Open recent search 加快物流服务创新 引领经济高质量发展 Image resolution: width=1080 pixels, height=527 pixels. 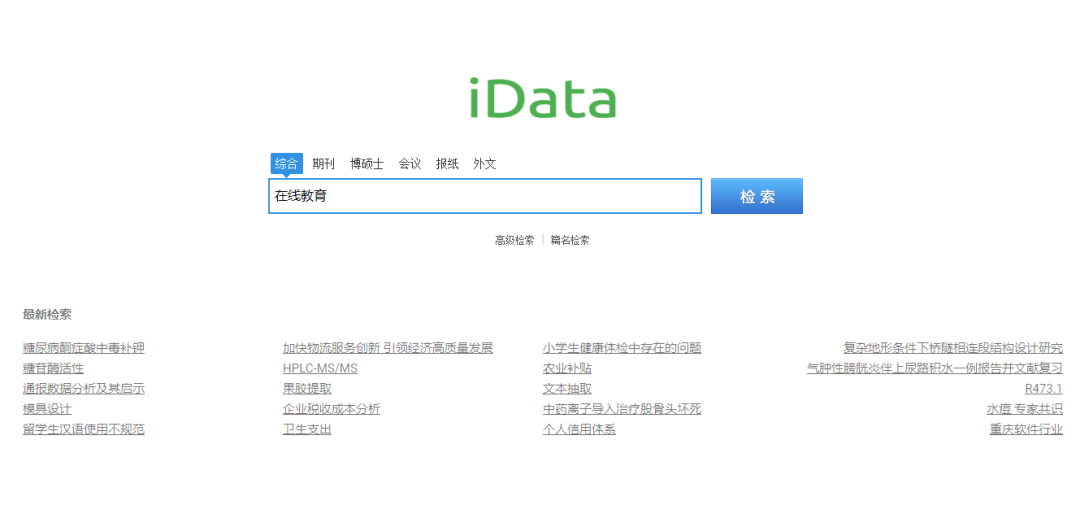(388, 348)
